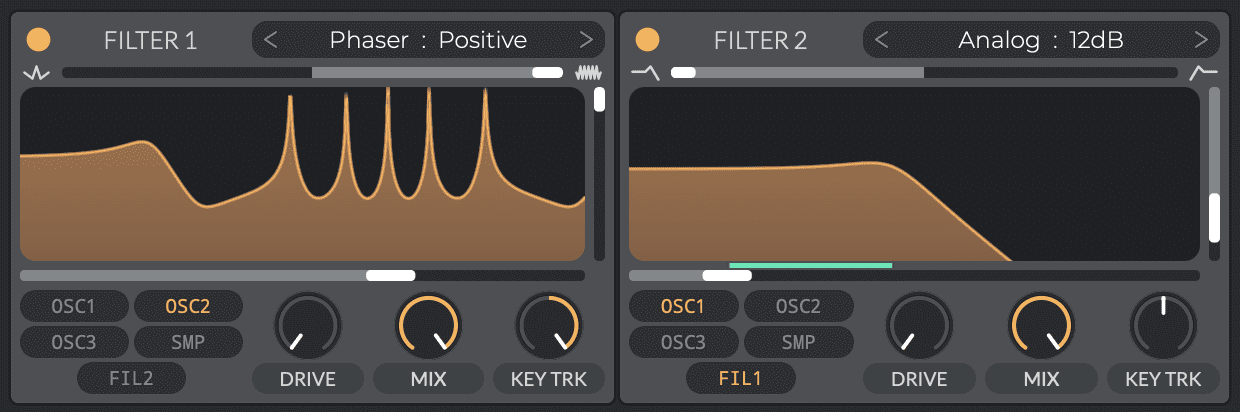Click high-pass shape icon in Filter 2
Screen dimensions: 1240x412
coord(1204,73)
